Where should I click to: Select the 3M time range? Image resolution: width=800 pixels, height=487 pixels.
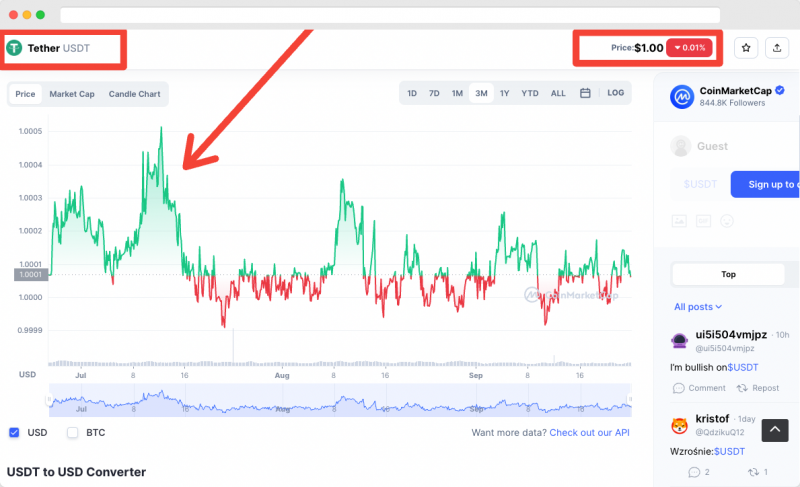coord(481,93)
